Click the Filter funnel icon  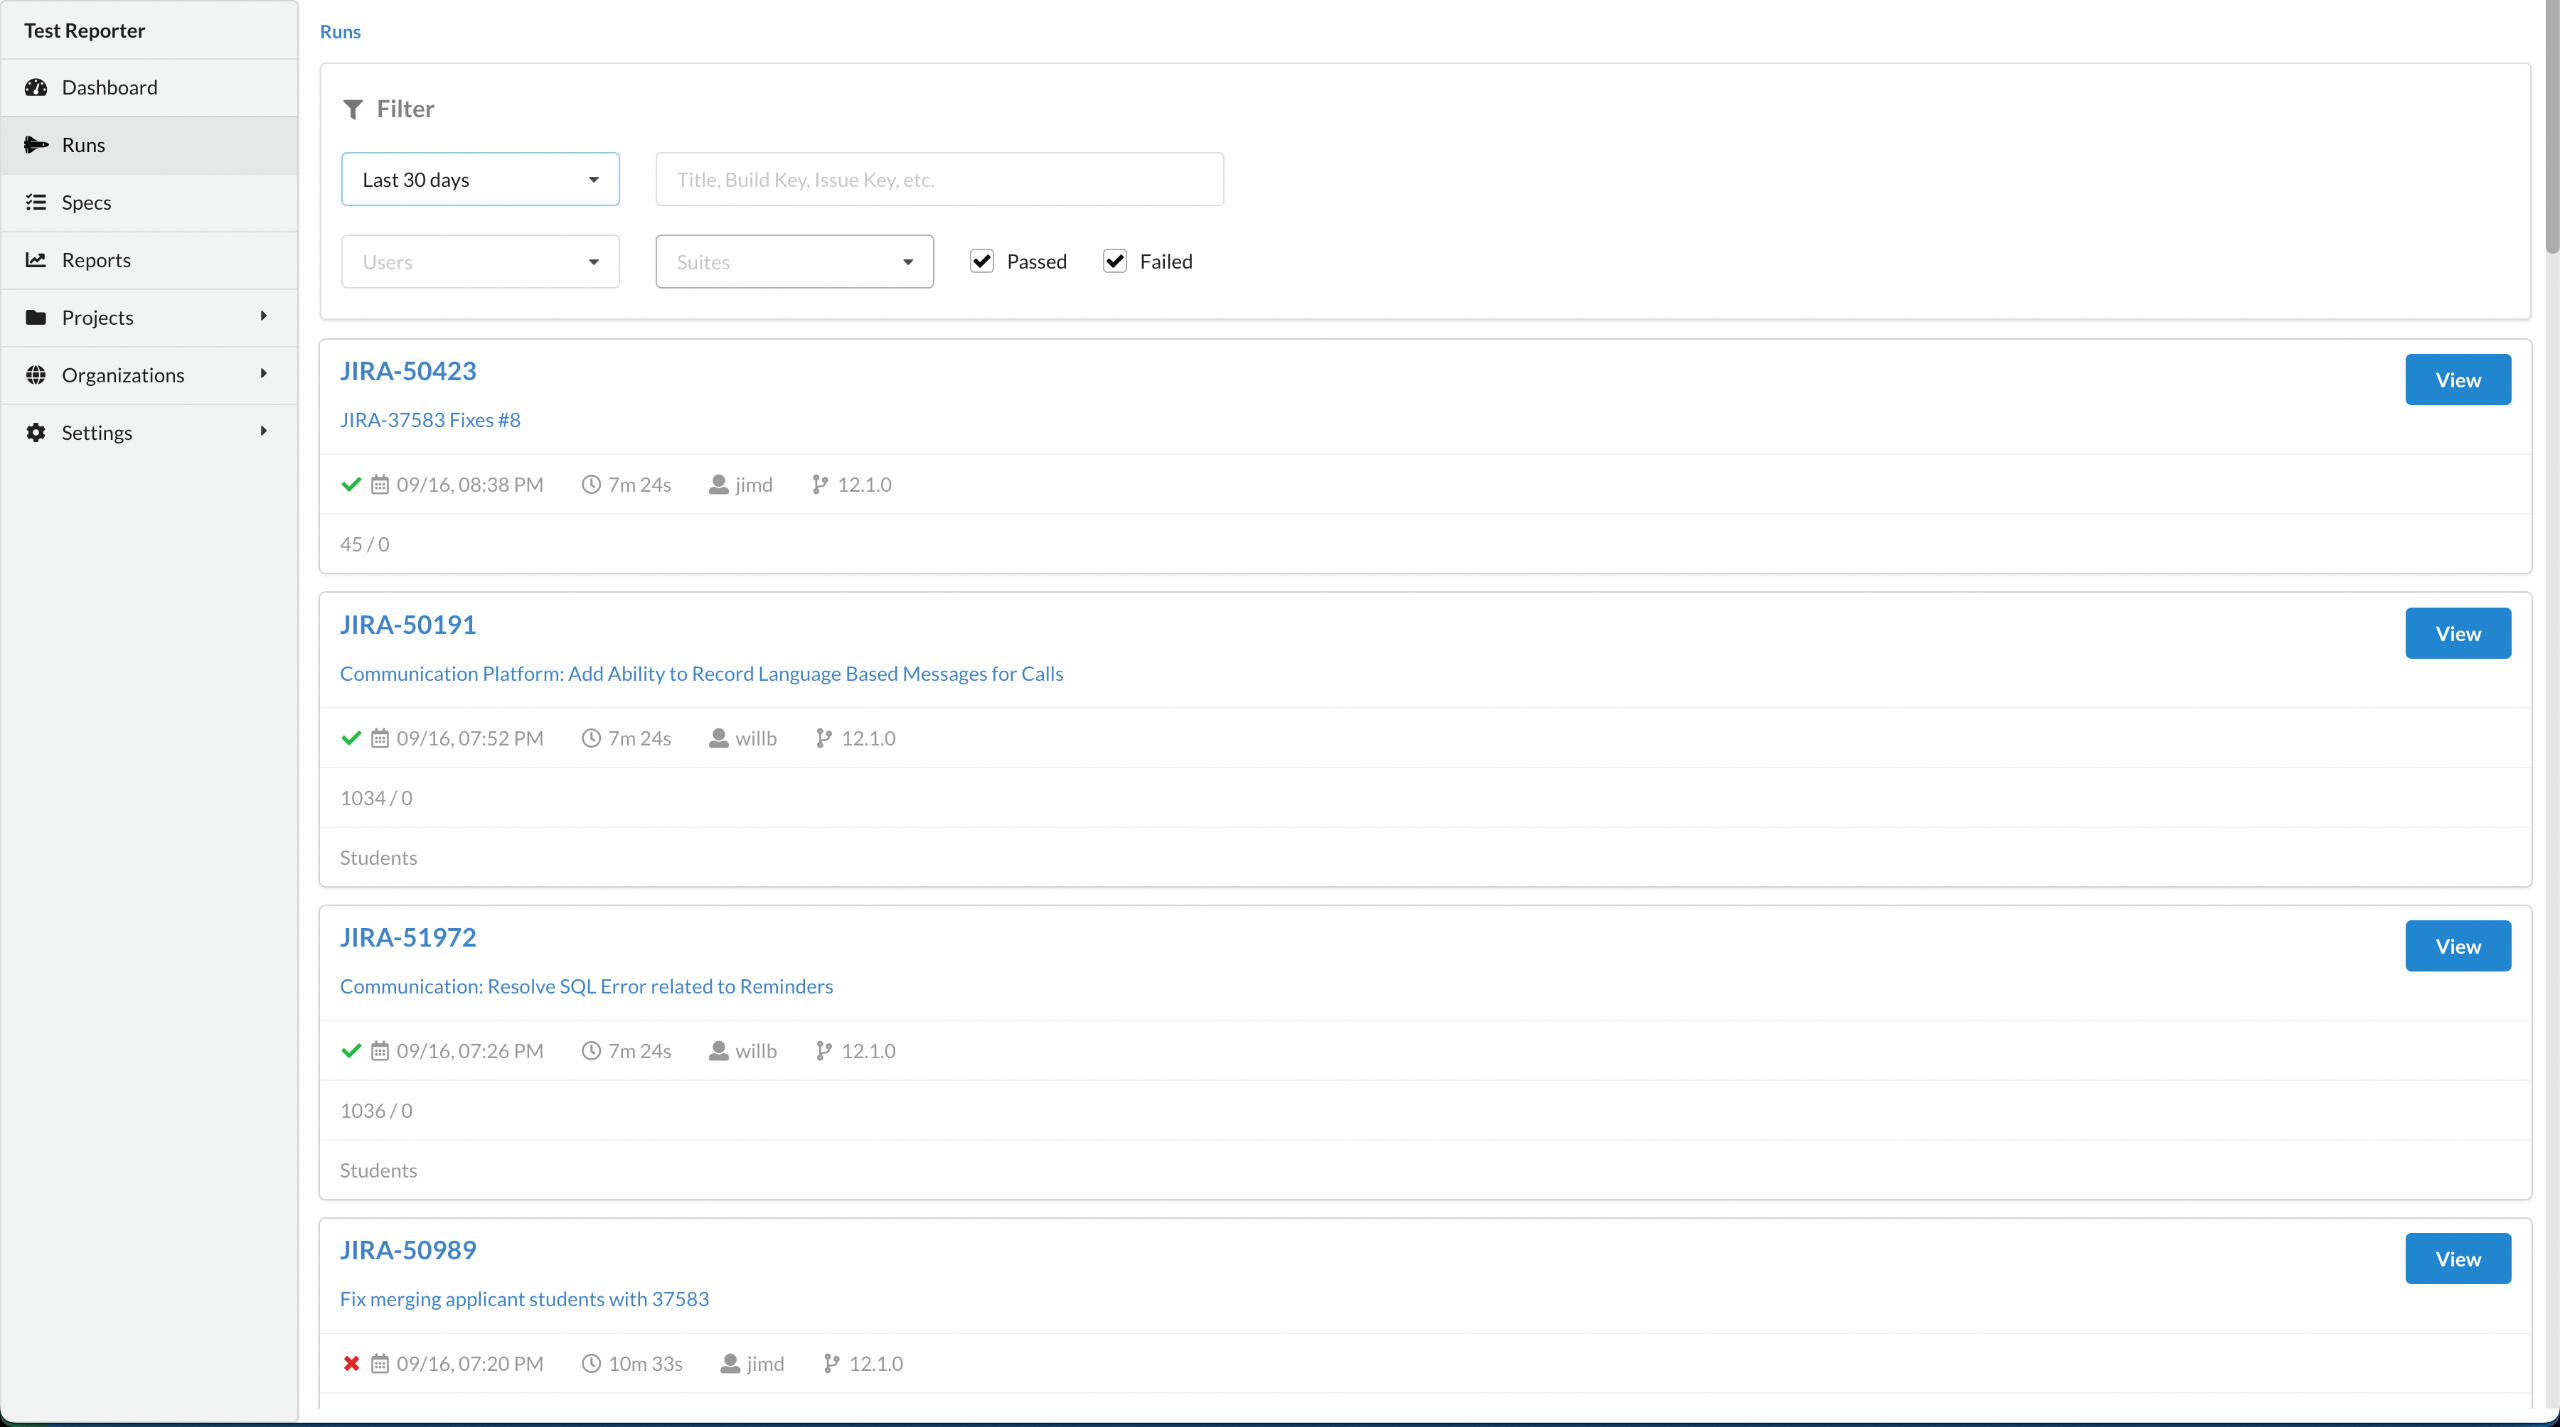point(352,109)
